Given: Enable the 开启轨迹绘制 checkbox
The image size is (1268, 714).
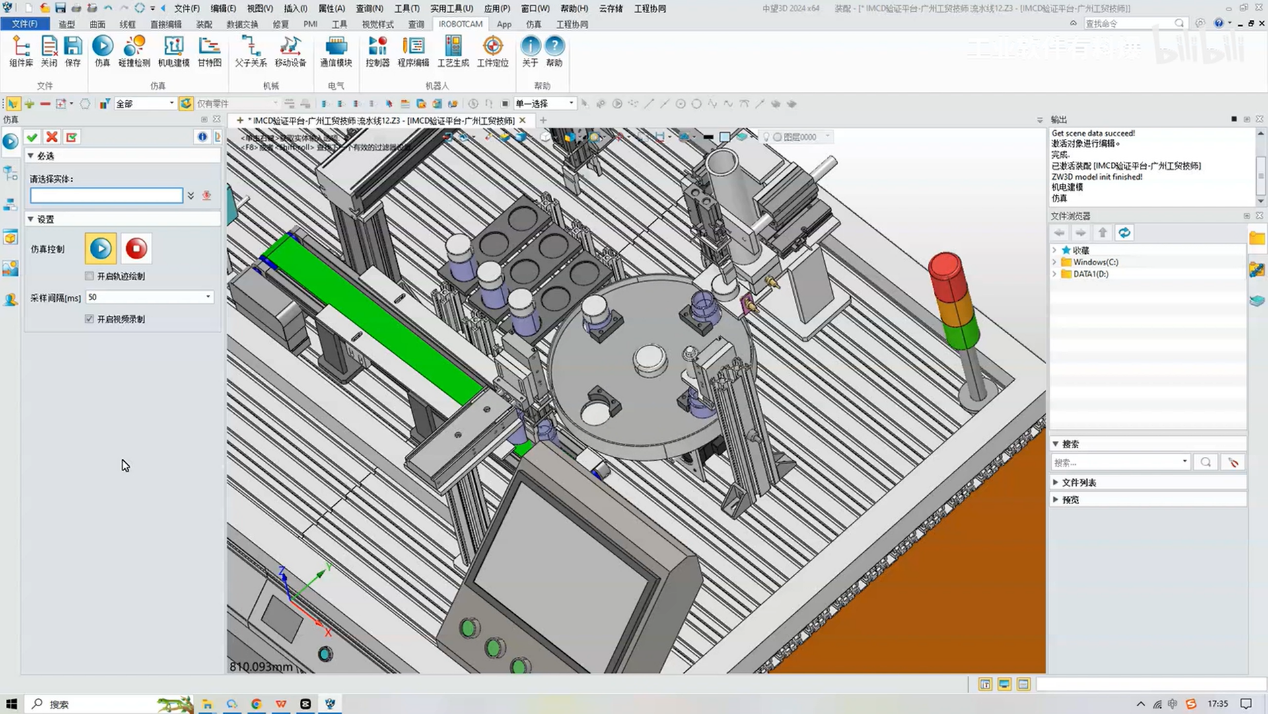Looking at the screenshot, I should pos(90,276).
